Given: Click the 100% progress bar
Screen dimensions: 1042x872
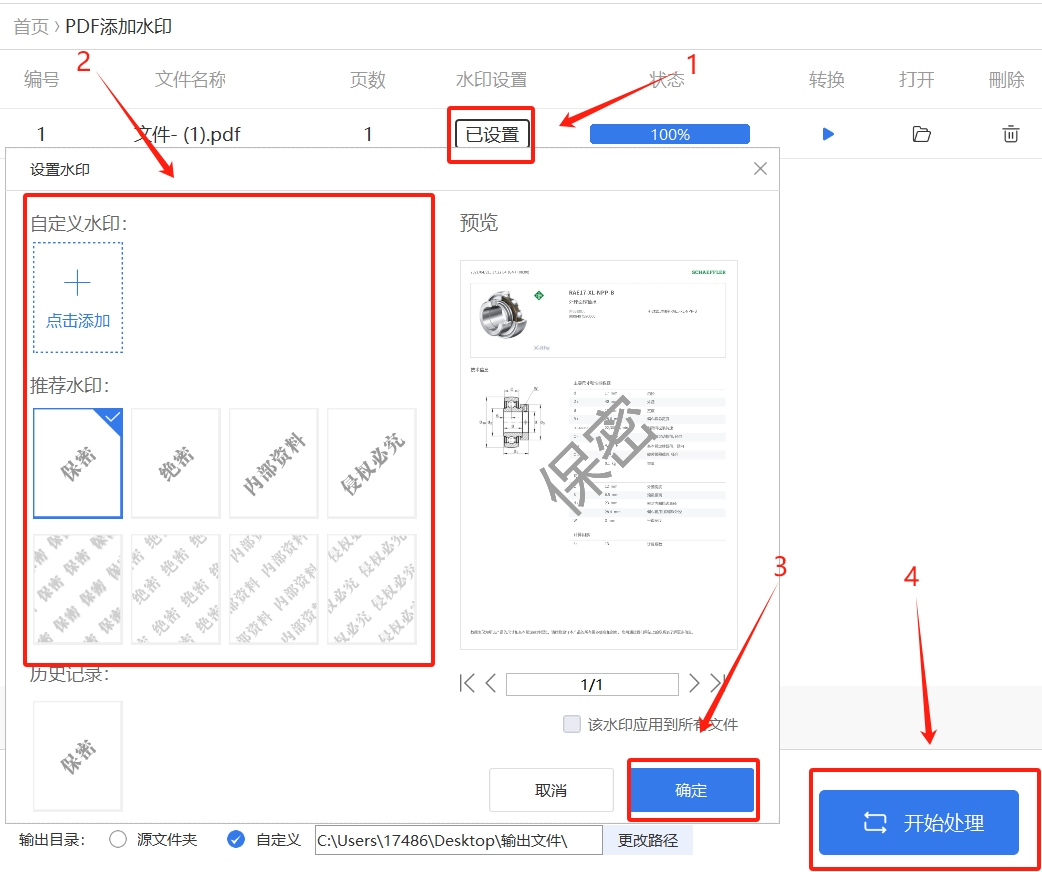Looking at the screenshot, I should click(x=669, y=133).
